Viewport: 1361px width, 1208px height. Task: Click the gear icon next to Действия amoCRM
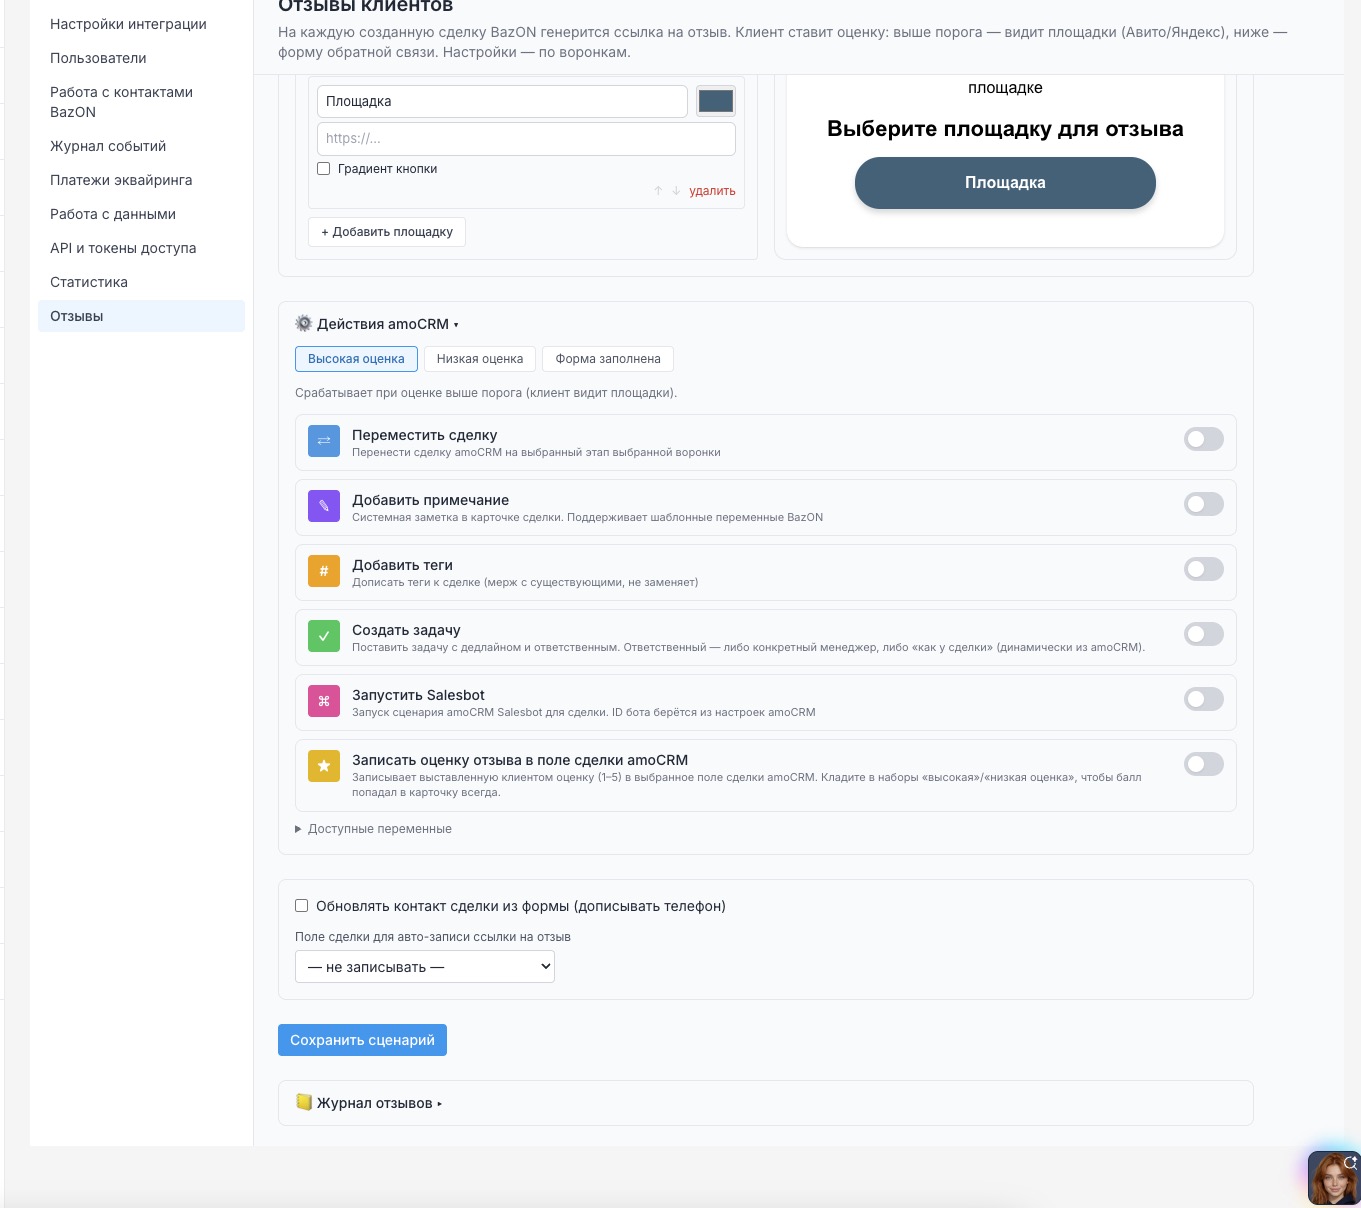[x=304, y=323]
